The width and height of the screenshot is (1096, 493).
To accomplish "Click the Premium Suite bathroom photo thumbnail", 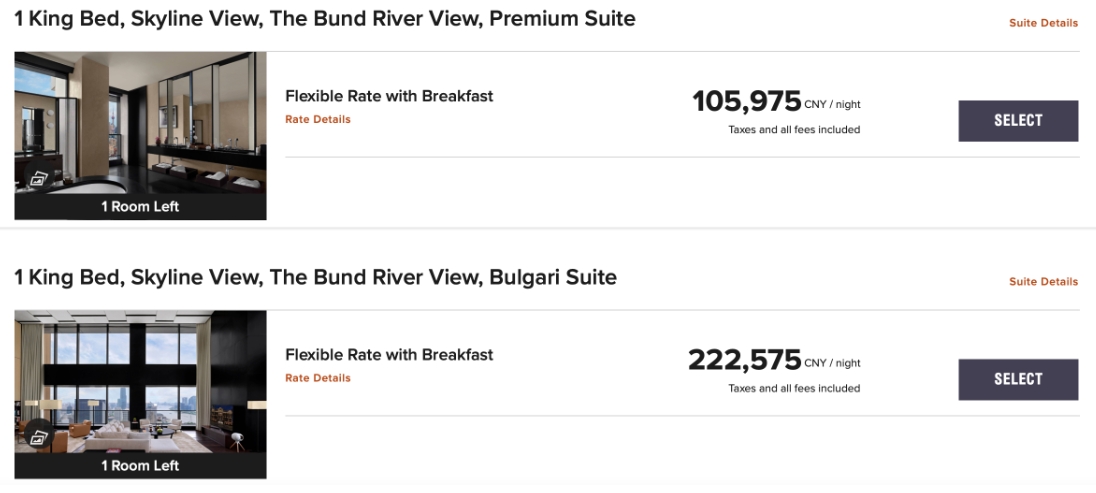I will 140,120.
